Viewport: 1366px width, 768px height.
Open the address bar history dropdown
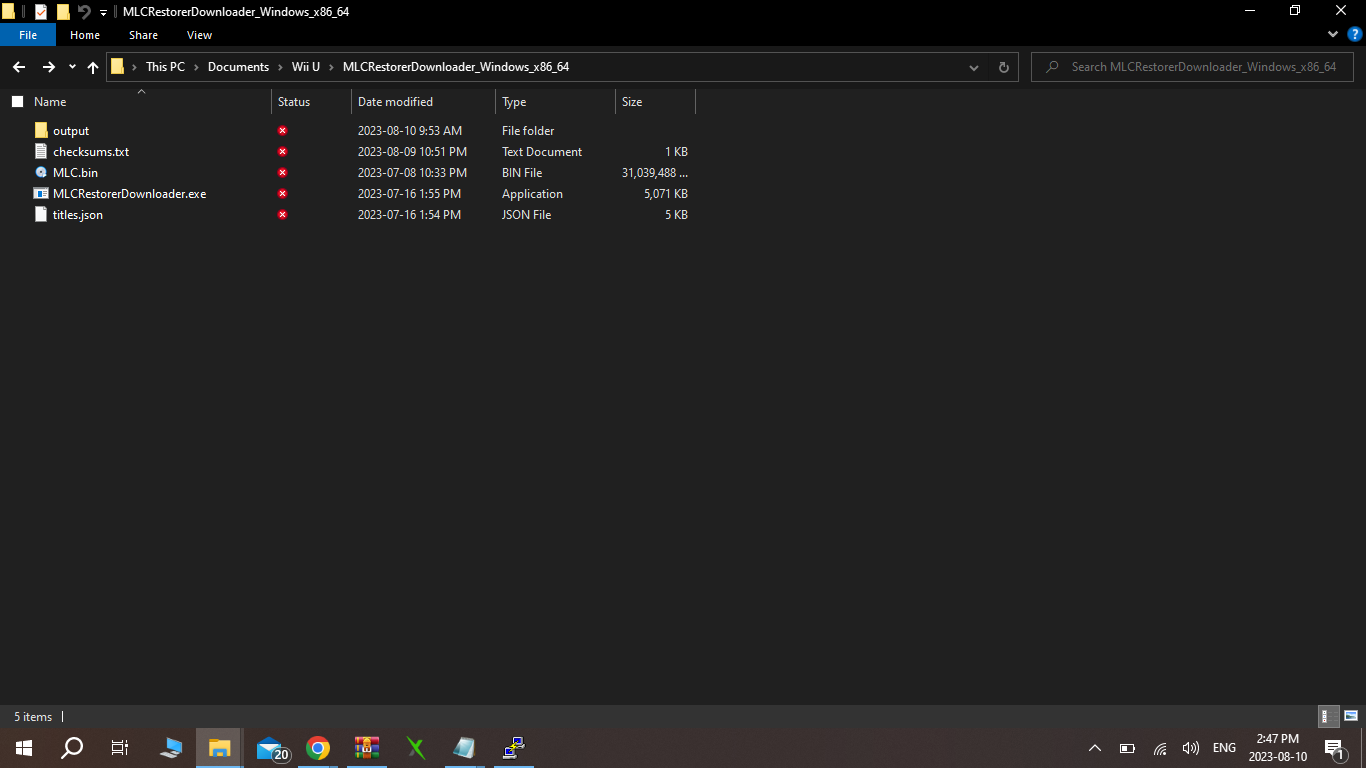point(974,67)
